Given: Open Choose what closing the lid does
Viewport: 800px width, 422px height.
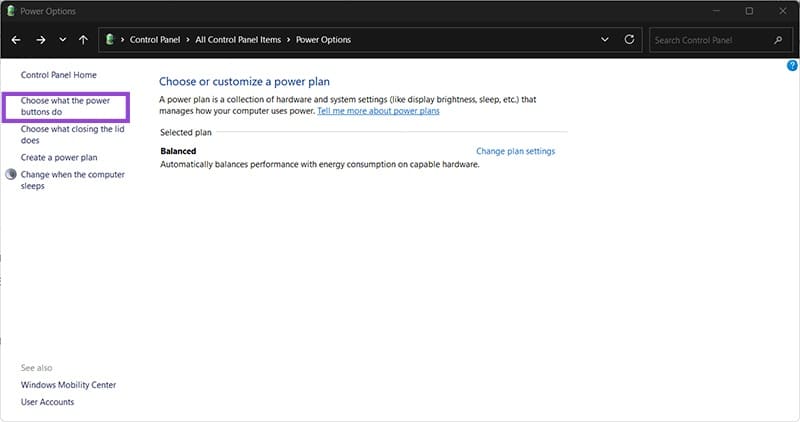Looking at the screenshot, I should [x=72, y=135].
